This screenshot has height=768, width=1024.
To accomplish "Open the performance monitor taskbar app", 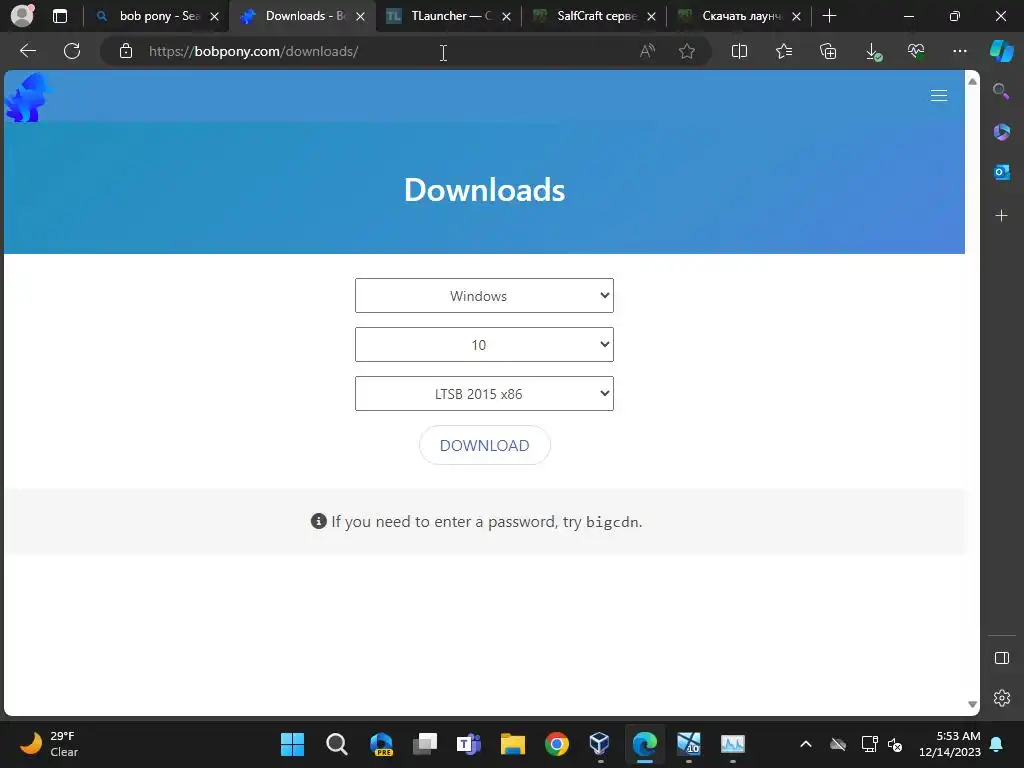I will click(x=733, y=744).
